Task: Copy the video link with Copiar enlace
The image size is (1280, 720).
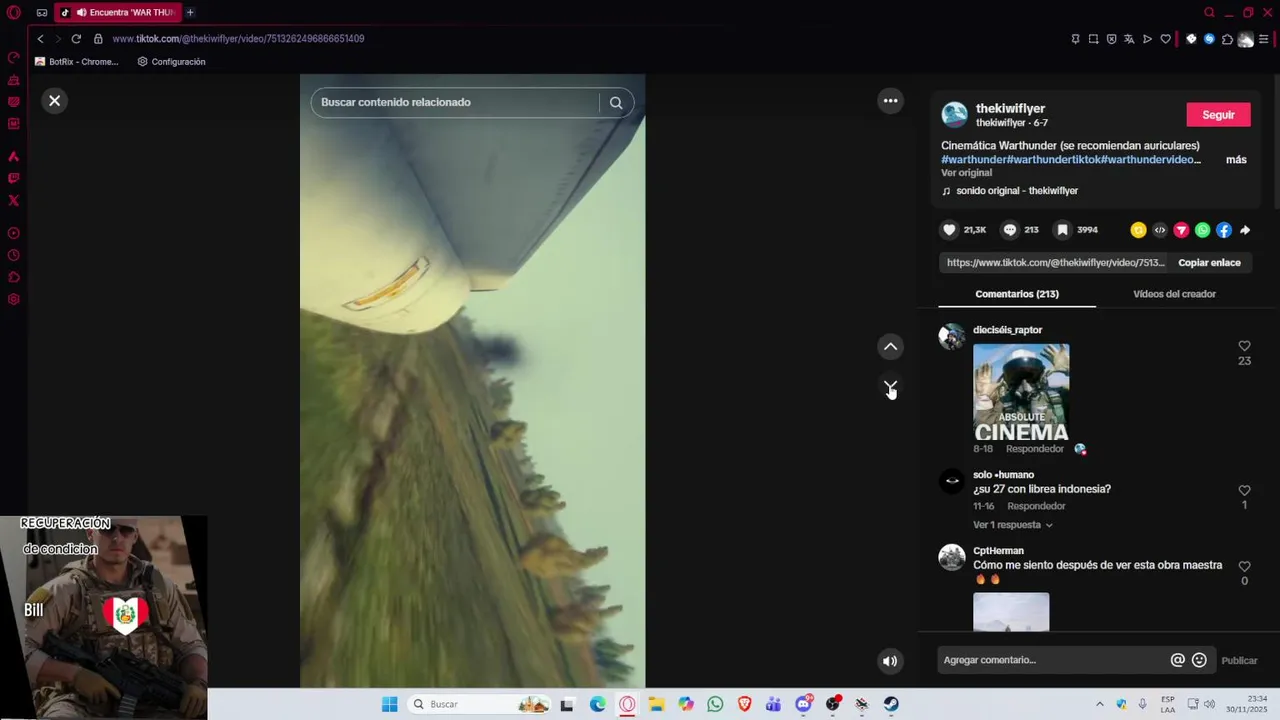Action: point(1209,263)
